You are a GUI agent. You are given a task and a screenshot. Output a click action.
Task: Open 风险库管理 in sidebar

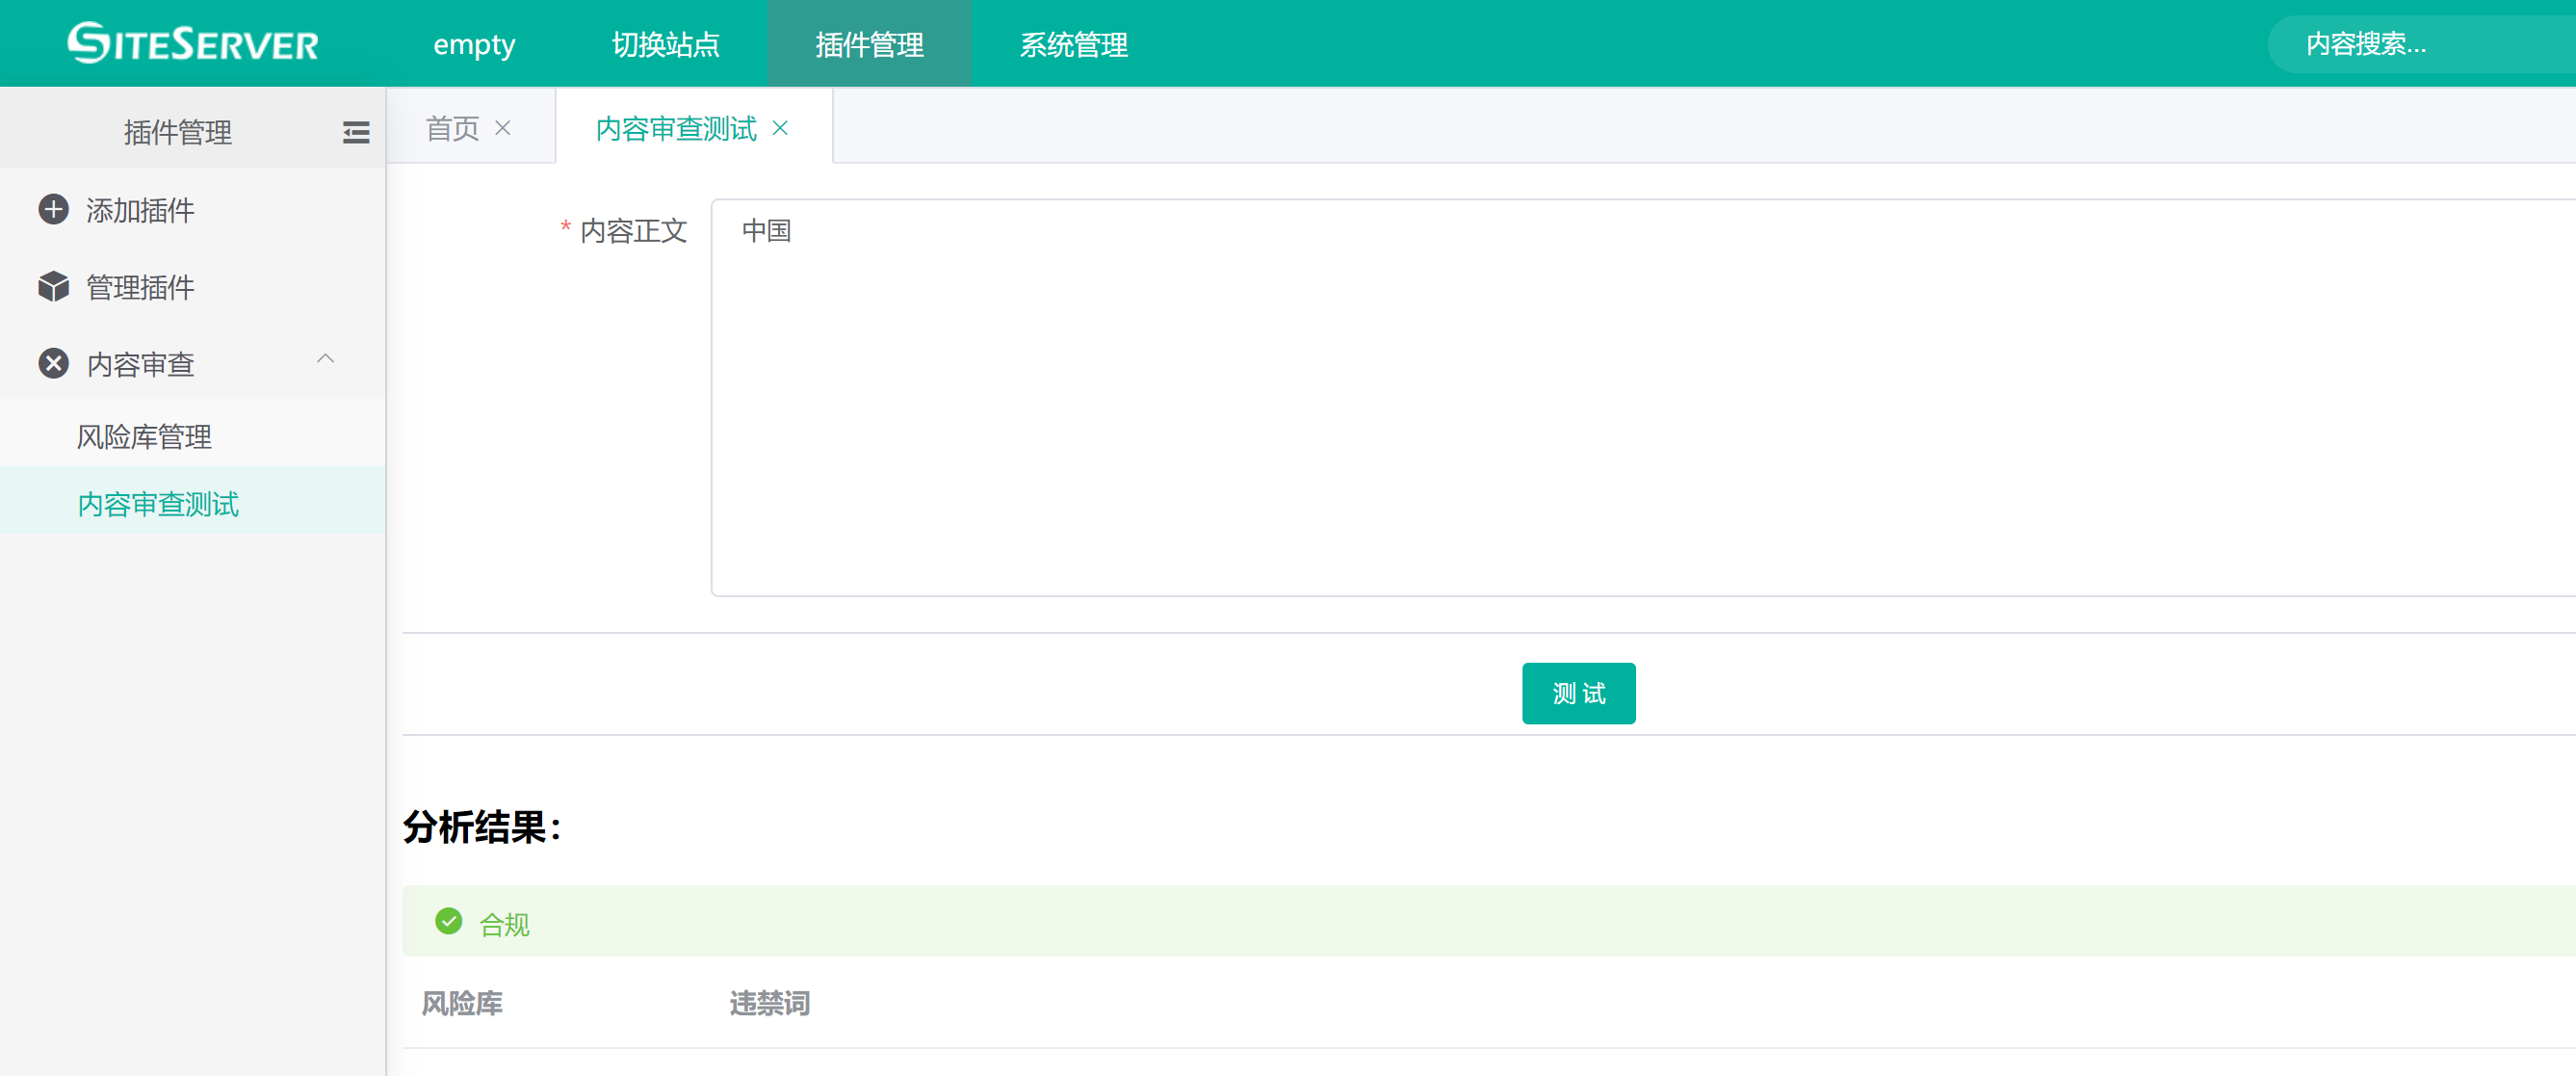click(x=144, y=436)
